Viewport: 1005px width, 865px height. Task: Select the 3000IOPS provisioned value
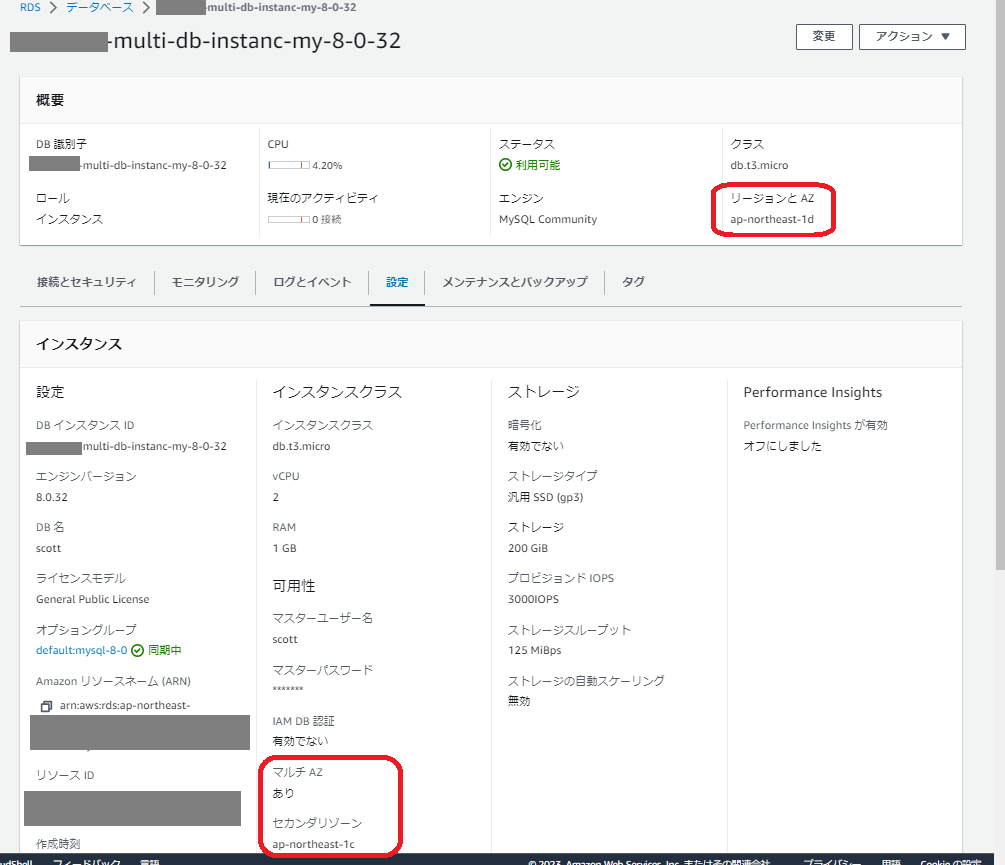(x=533, y=599)
